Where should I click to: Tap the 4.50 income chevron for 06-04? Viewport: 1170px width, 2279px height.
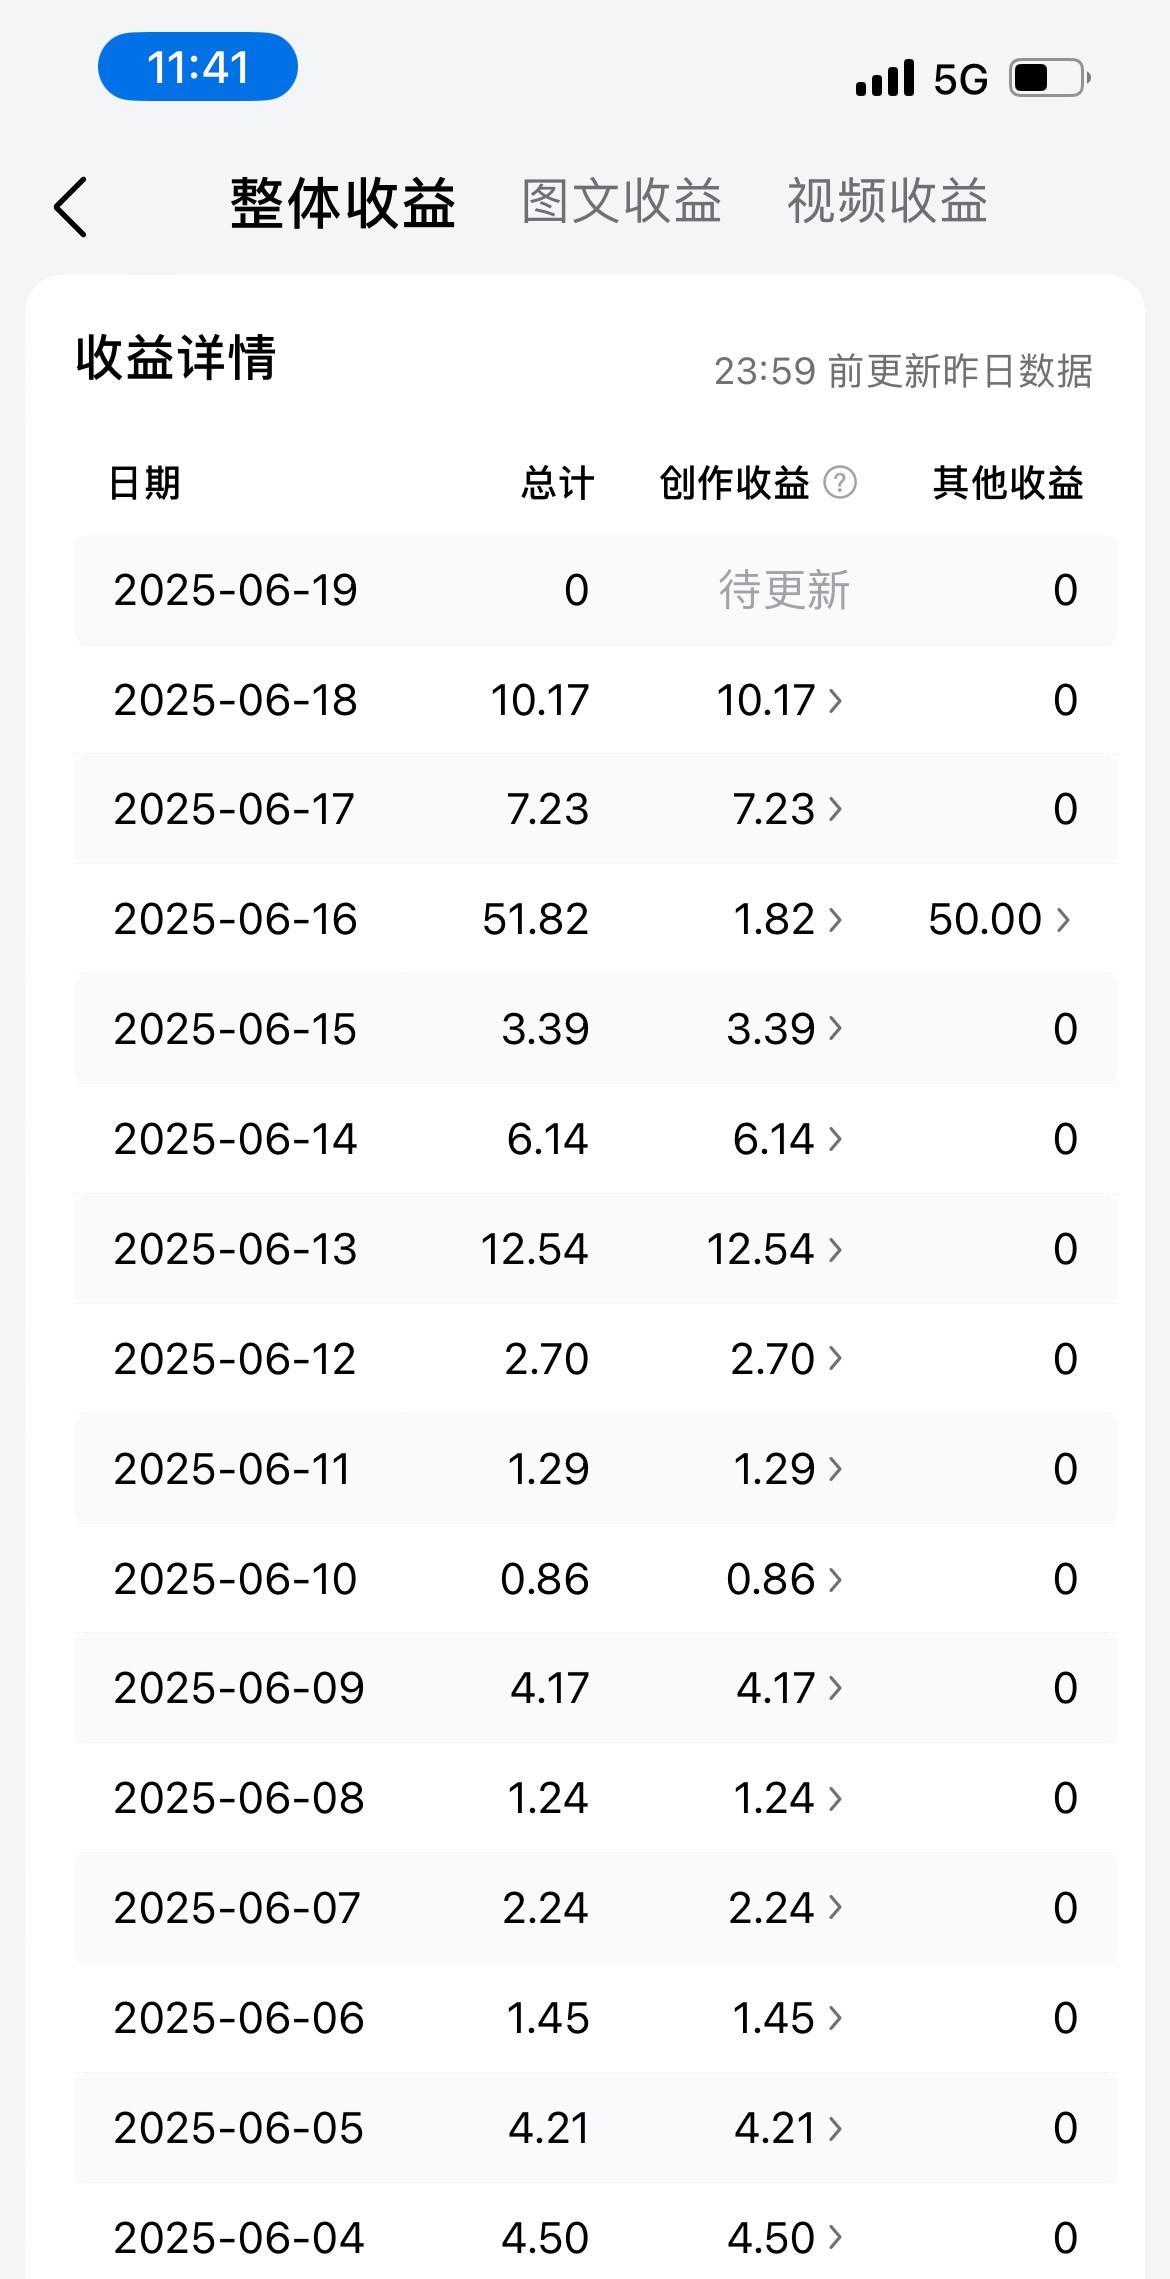[835, 2238]
